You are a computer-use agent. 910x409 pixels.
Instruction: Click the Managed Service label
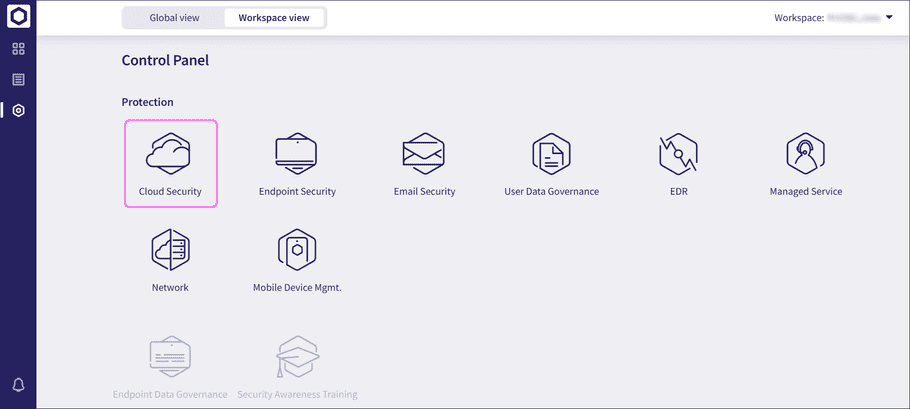point(806,191)
